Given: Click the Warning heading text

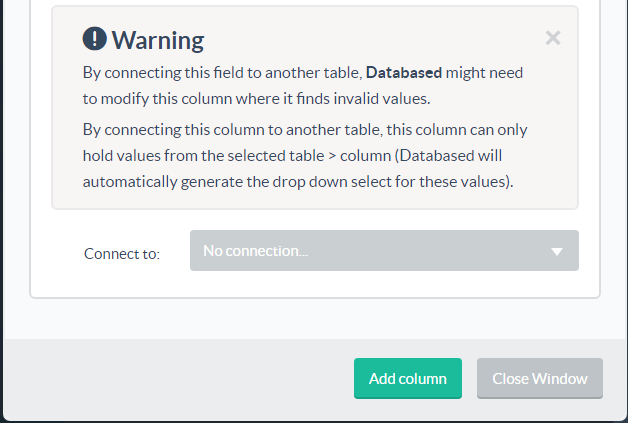Looking at the screenshot, I should [x=158, y=40].
